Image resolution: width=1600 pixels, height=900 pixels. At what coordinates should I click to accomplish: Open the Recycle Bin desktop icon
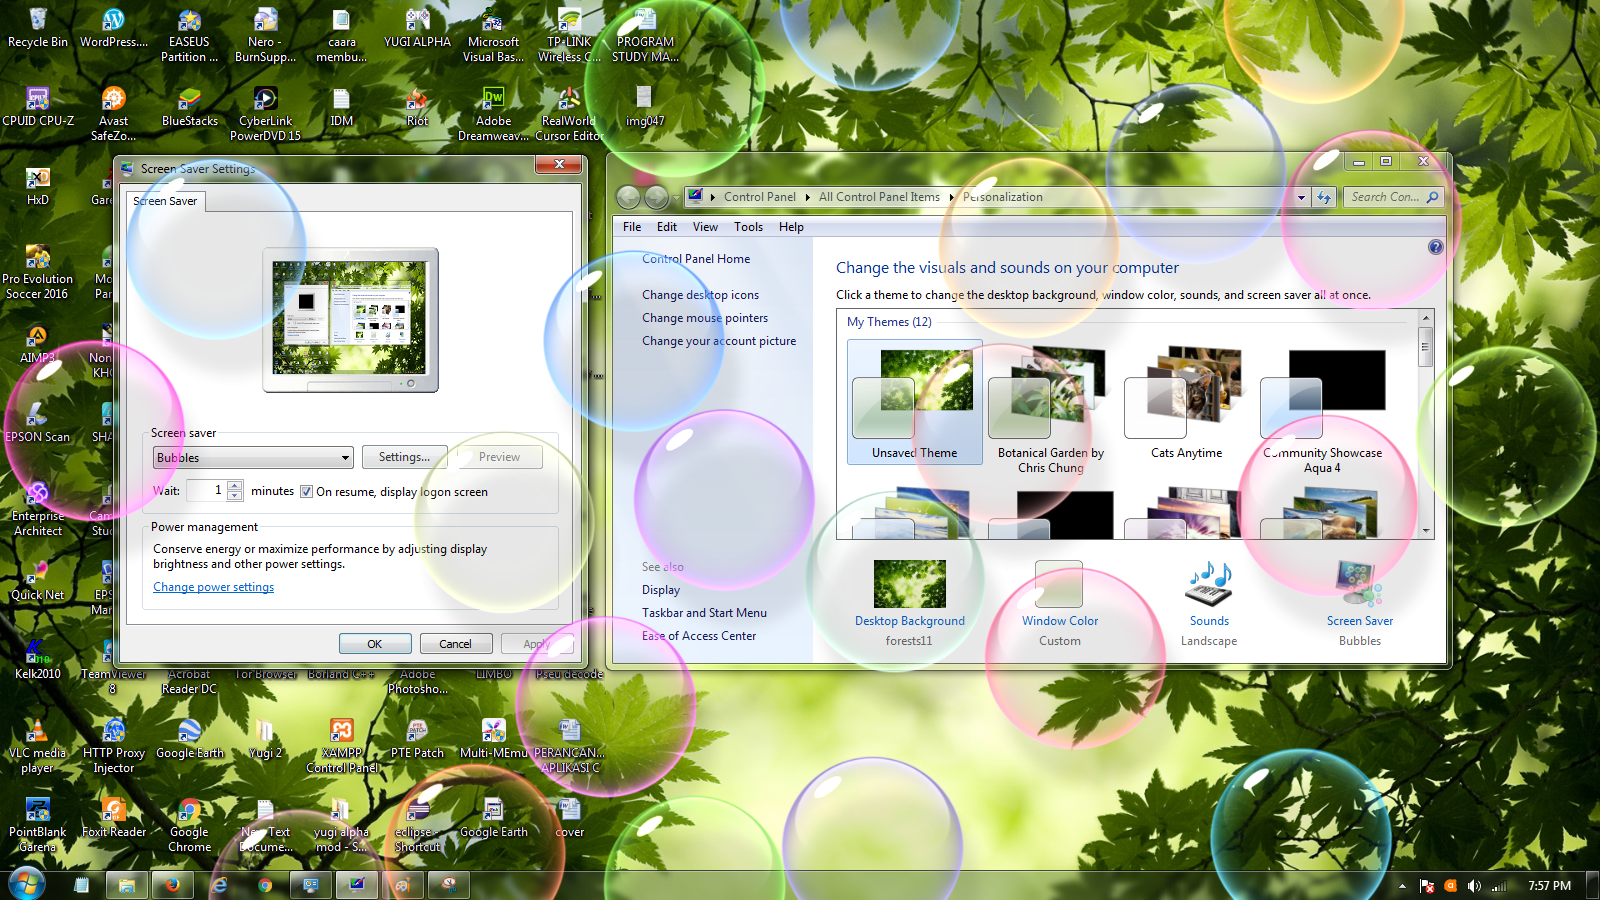pos(38,28)
